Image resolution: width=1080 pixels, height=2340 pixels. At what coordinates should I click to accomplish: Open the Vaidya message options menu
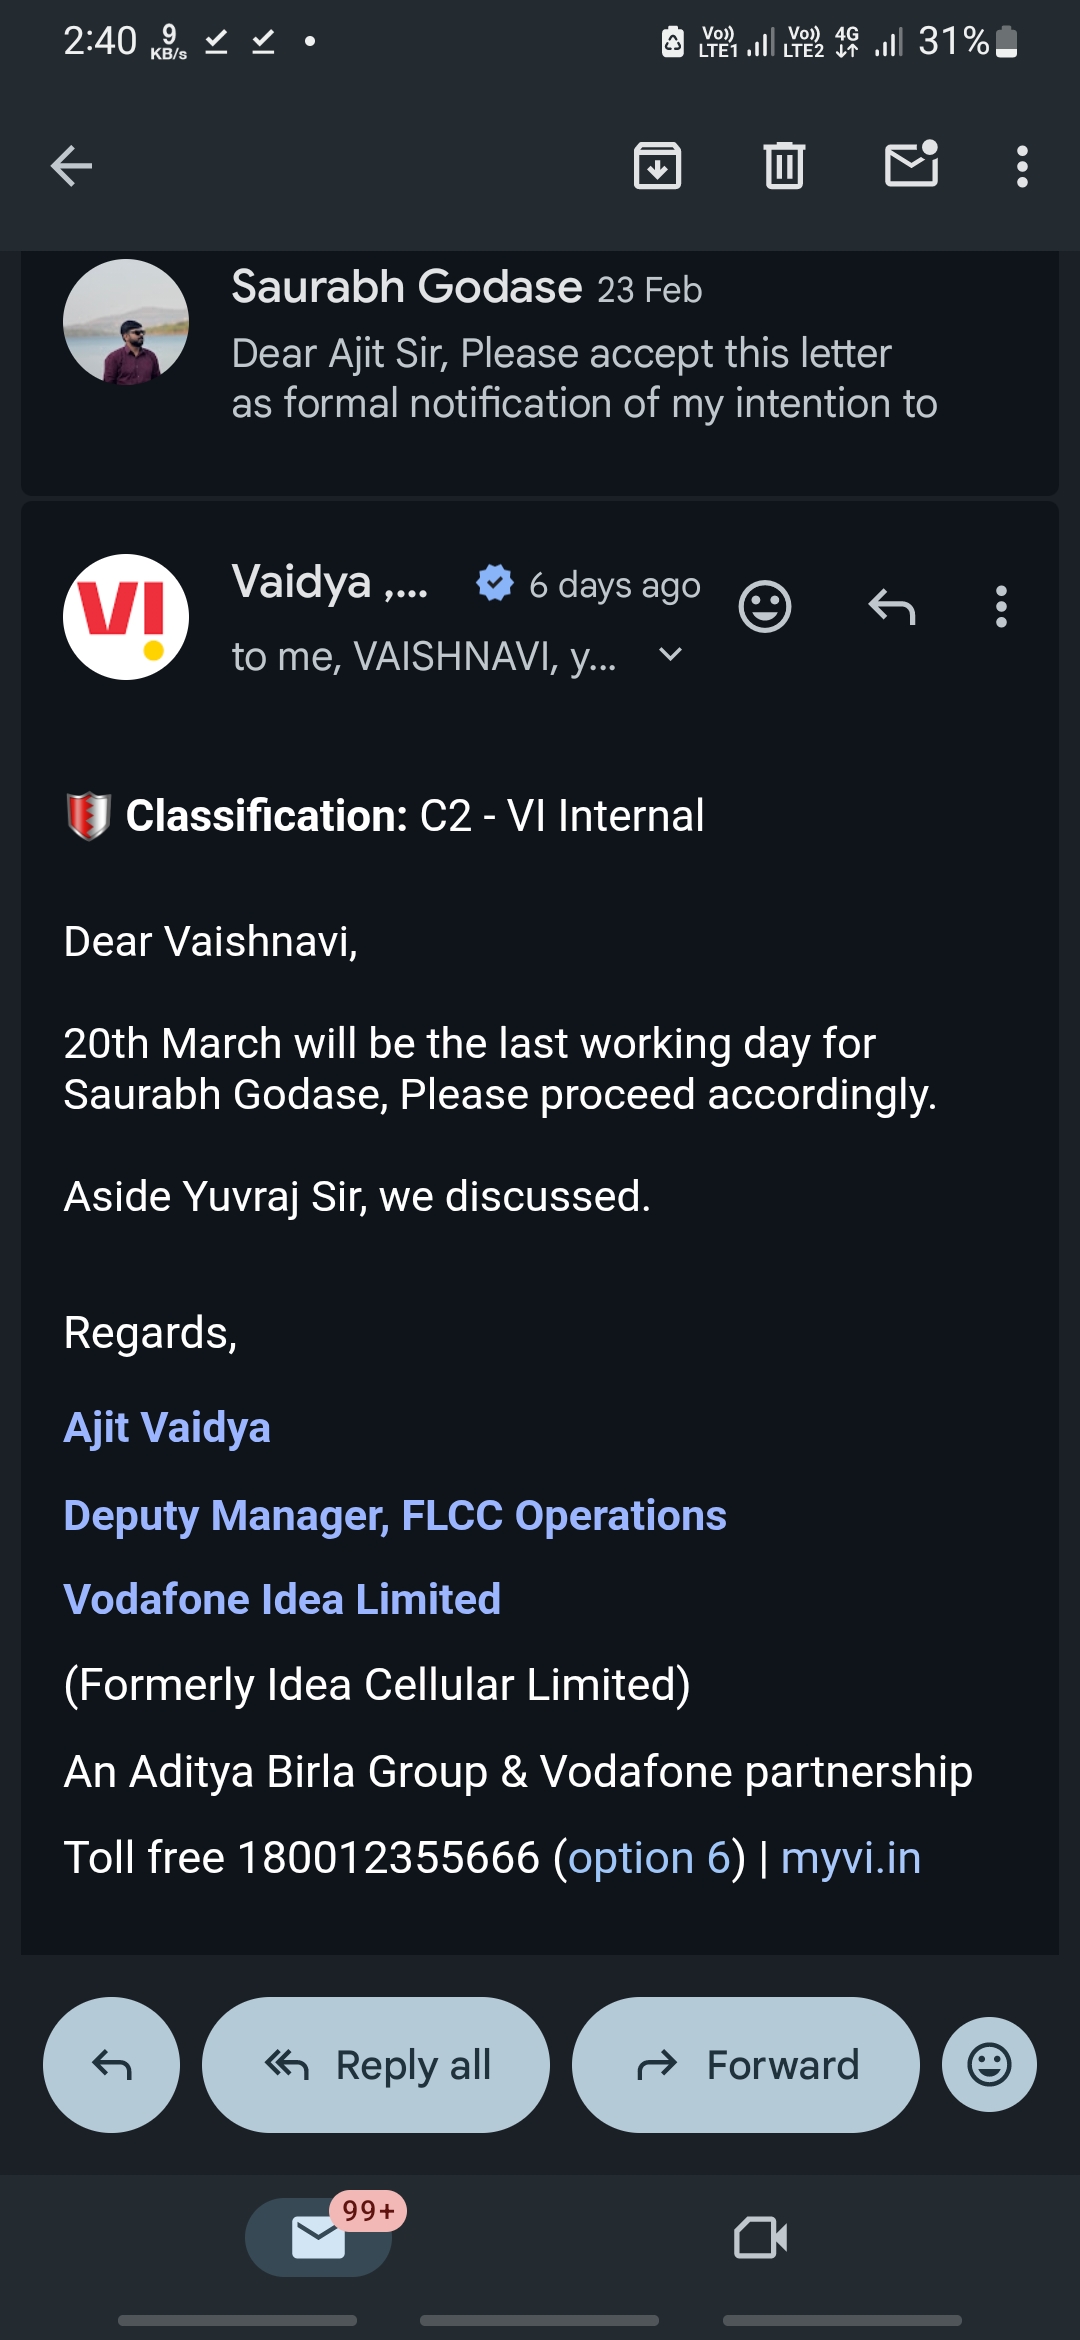pyautogui.click(x=1001, y=606)
